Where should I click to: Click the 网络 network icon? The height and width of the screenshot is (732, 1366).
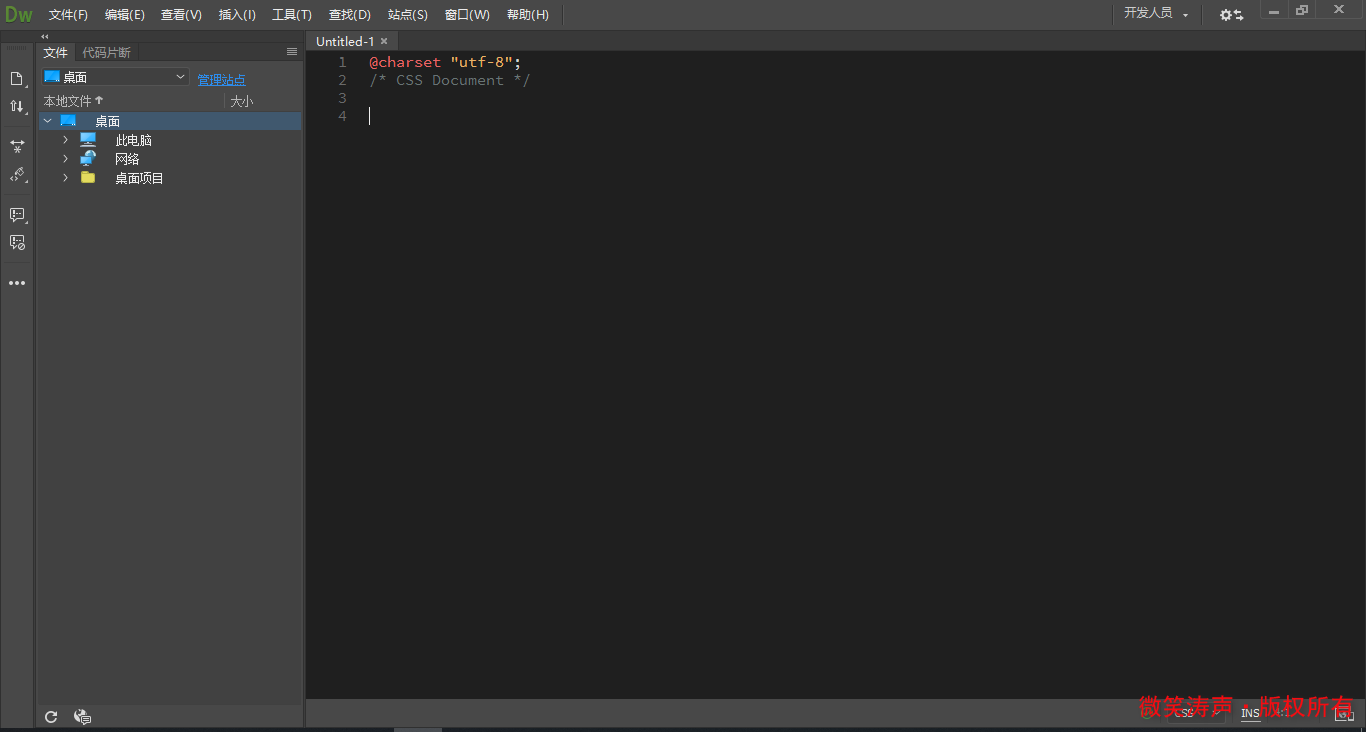point(88,159)
